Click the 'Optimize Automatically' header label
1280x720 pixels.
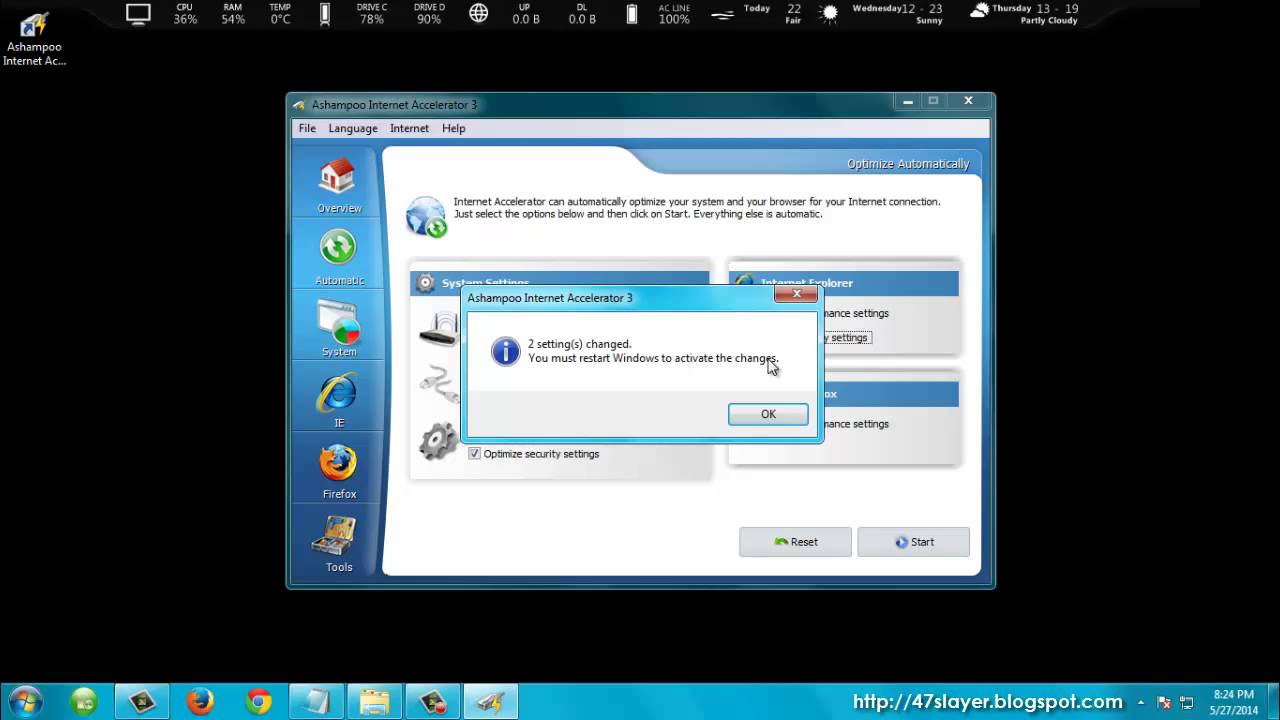pos(908,164)
